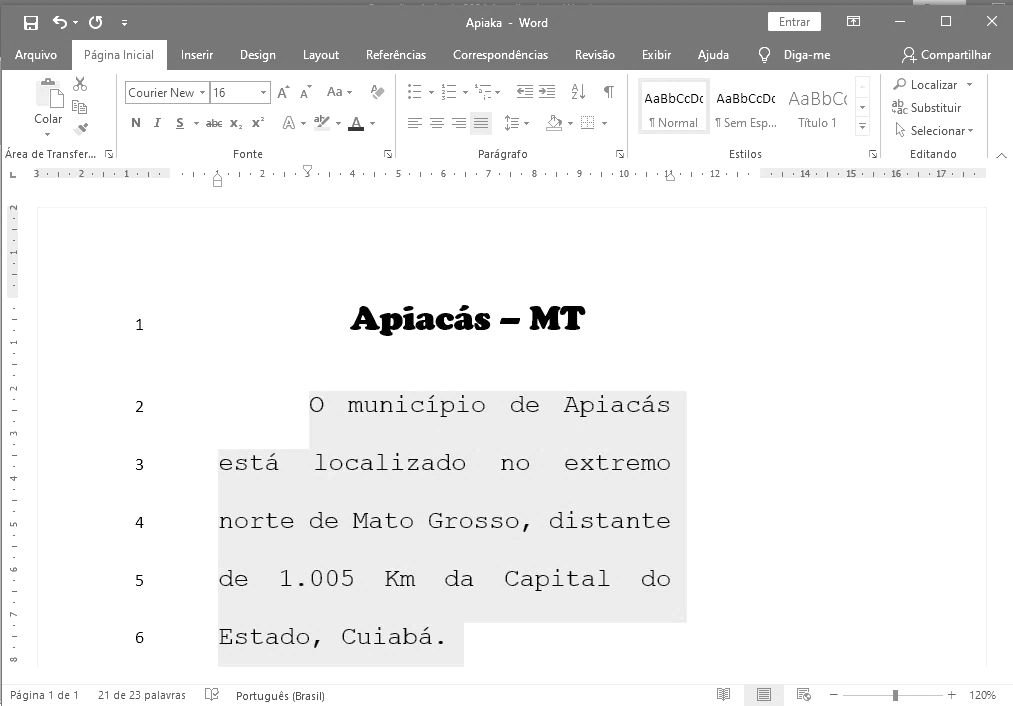
Task: Apply the Título 1 style
Action: [x=817, y=107]
